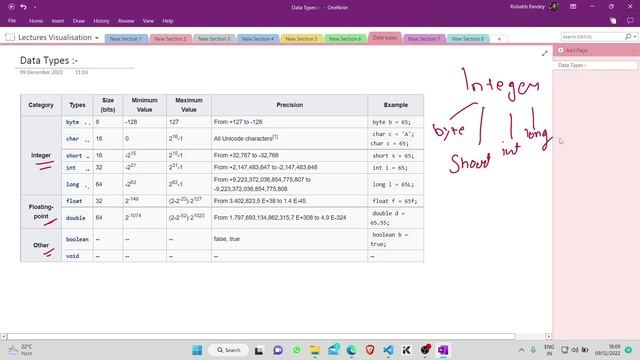Open the History ribbon tab
640x360 pixels.
click(x=101, y=21)
